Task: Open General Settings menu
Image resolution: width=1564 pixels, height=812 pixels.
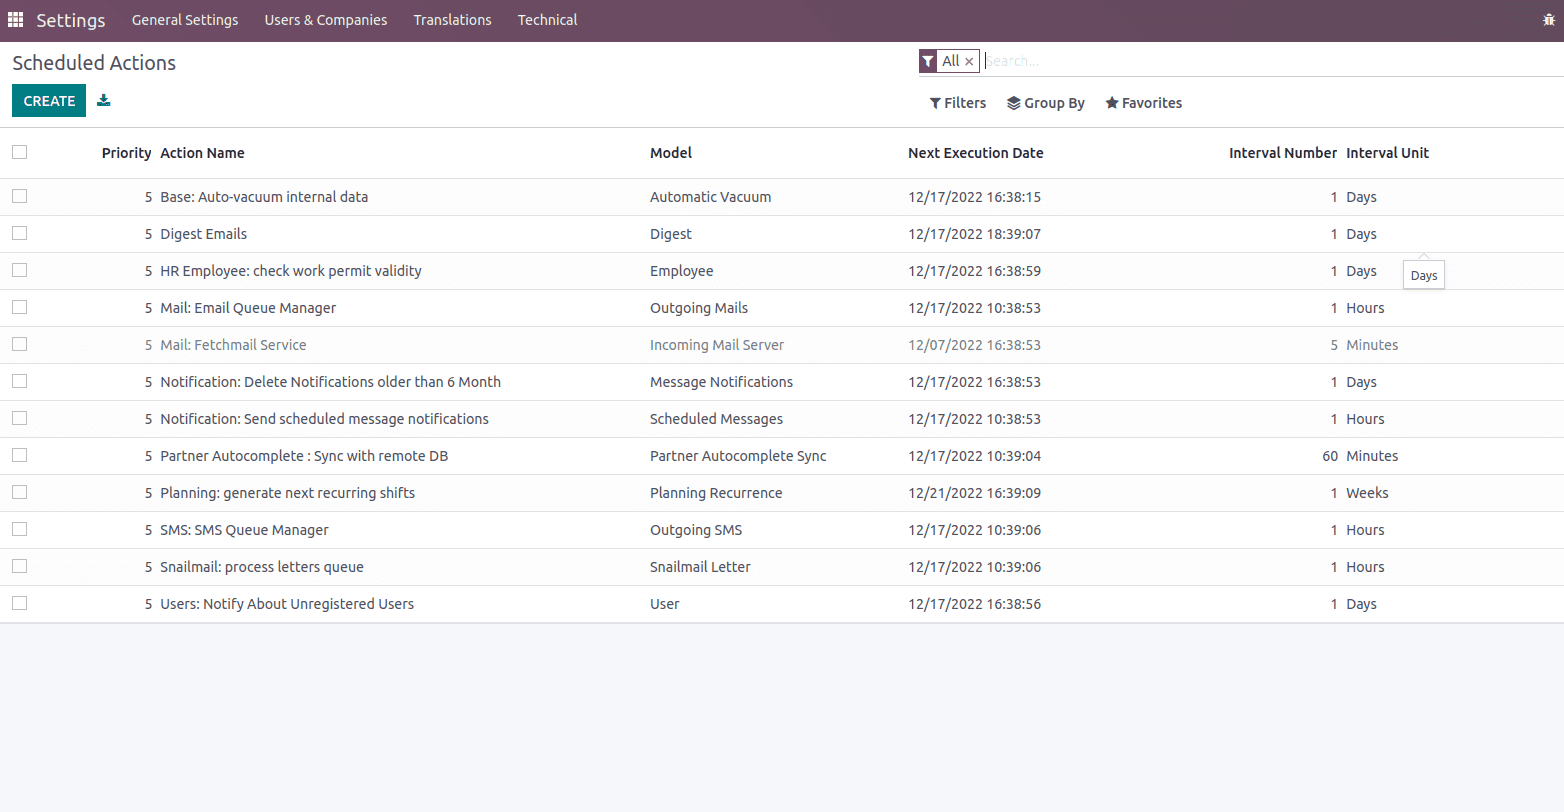Action: tap(185, 20)
